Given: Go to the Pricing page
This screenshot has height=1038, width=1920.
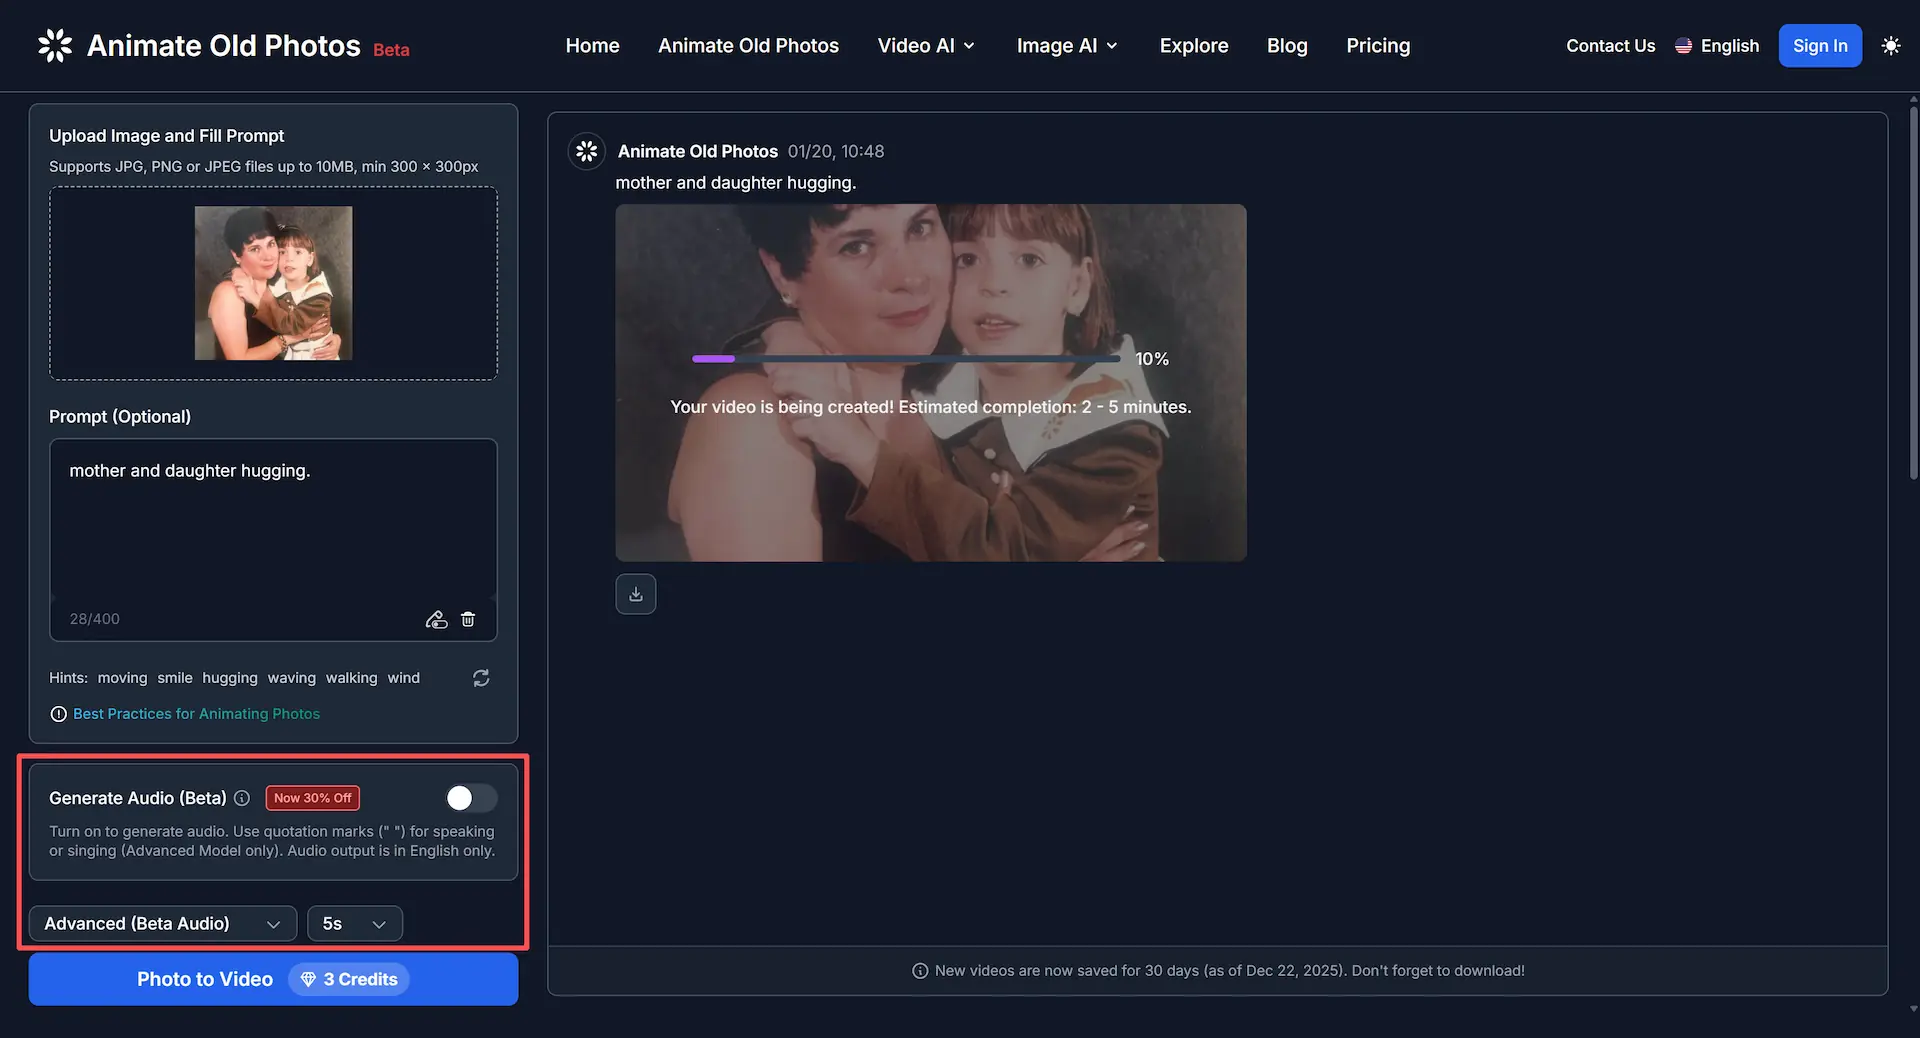Looking at the screenshot, I should point(1378,45).
